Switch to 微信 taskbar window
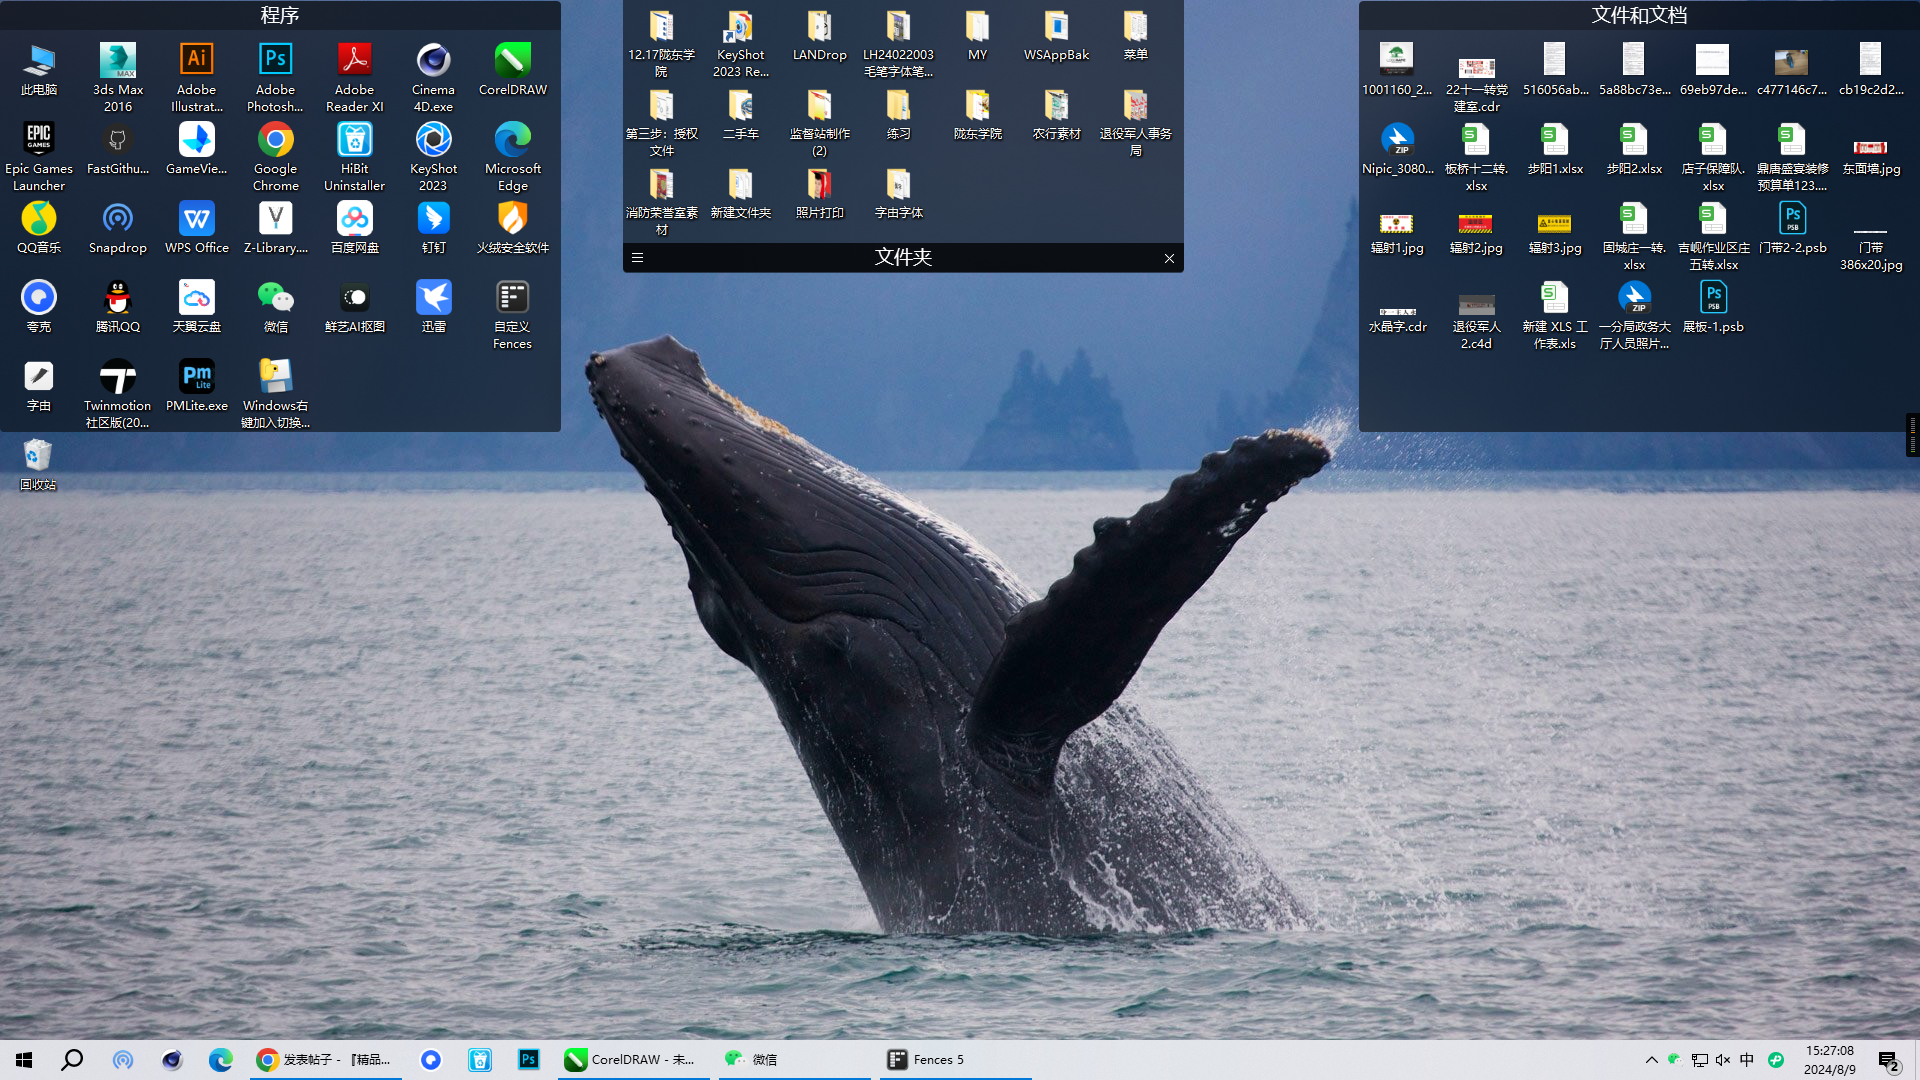The width and height of the screenshot is (1920, 1080). [794, 1059]
